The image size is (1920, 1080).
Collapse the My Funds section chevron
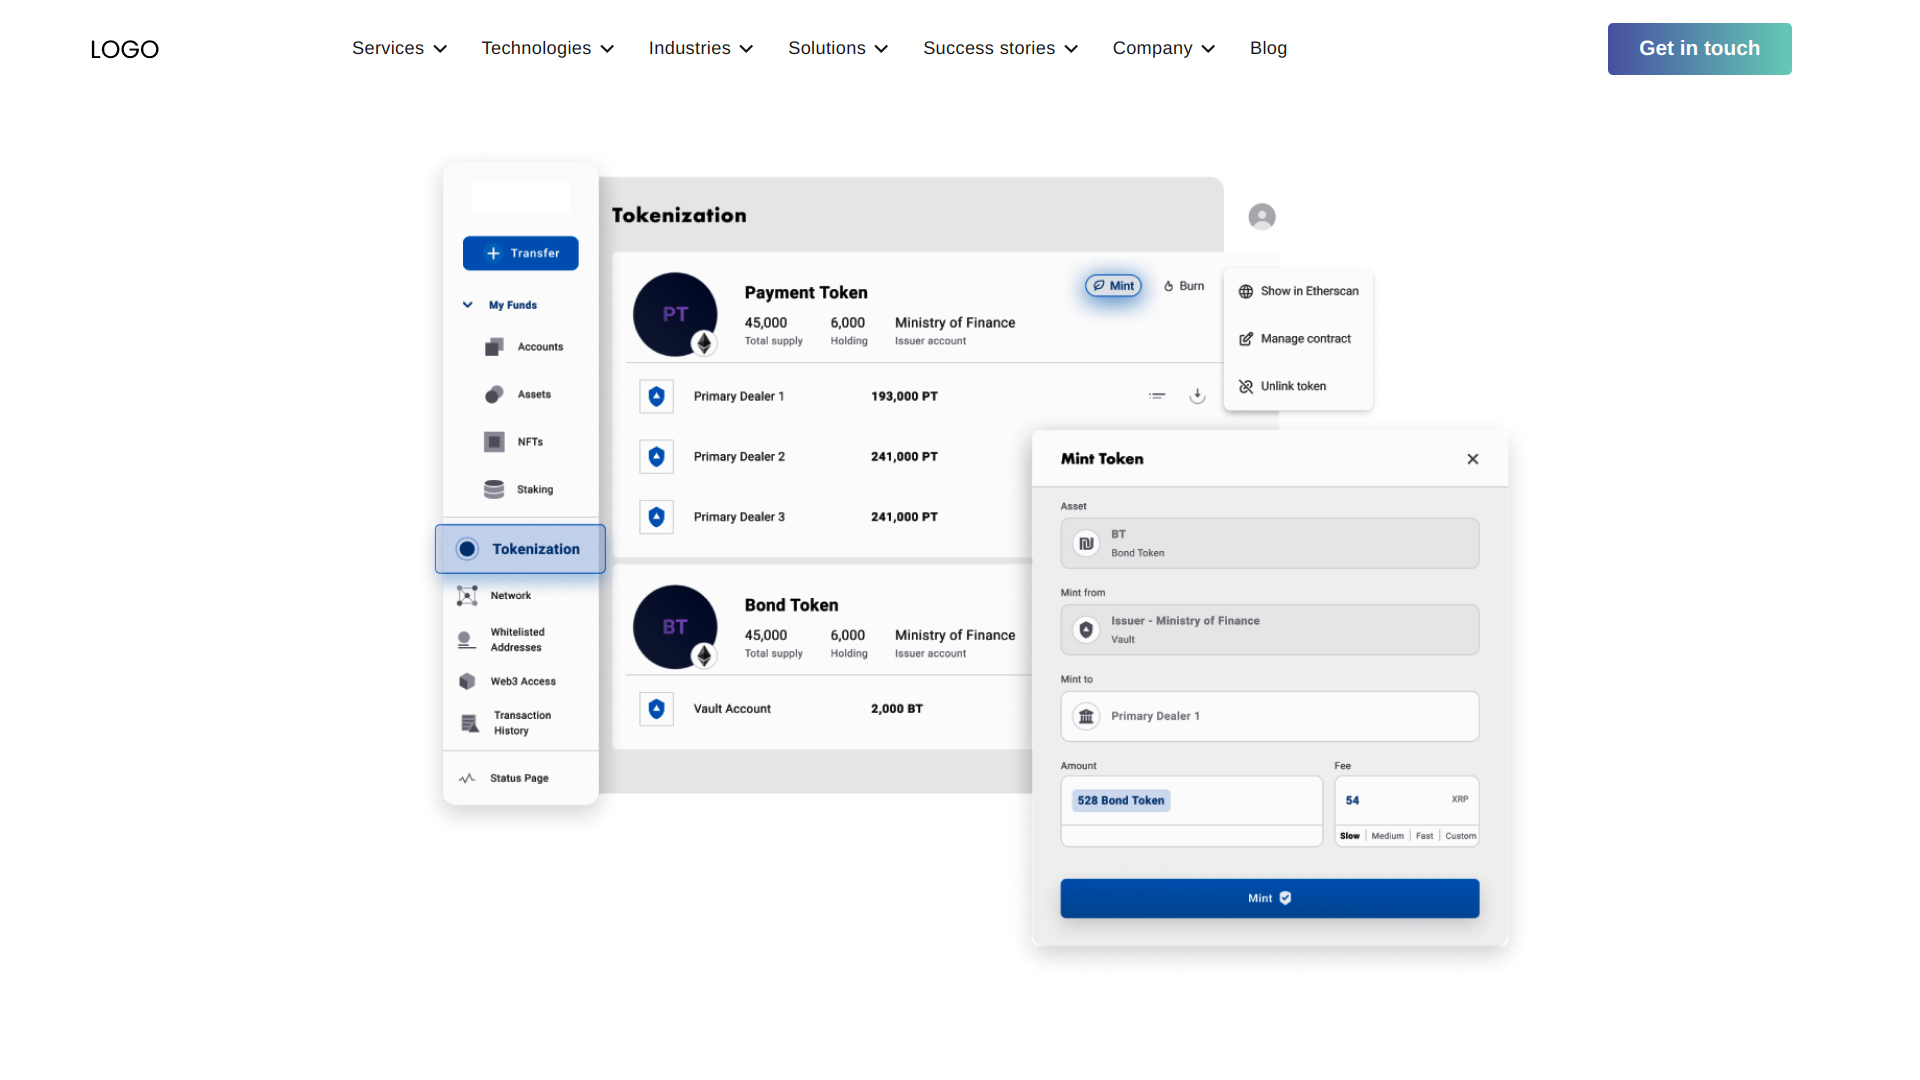[467, 305]
